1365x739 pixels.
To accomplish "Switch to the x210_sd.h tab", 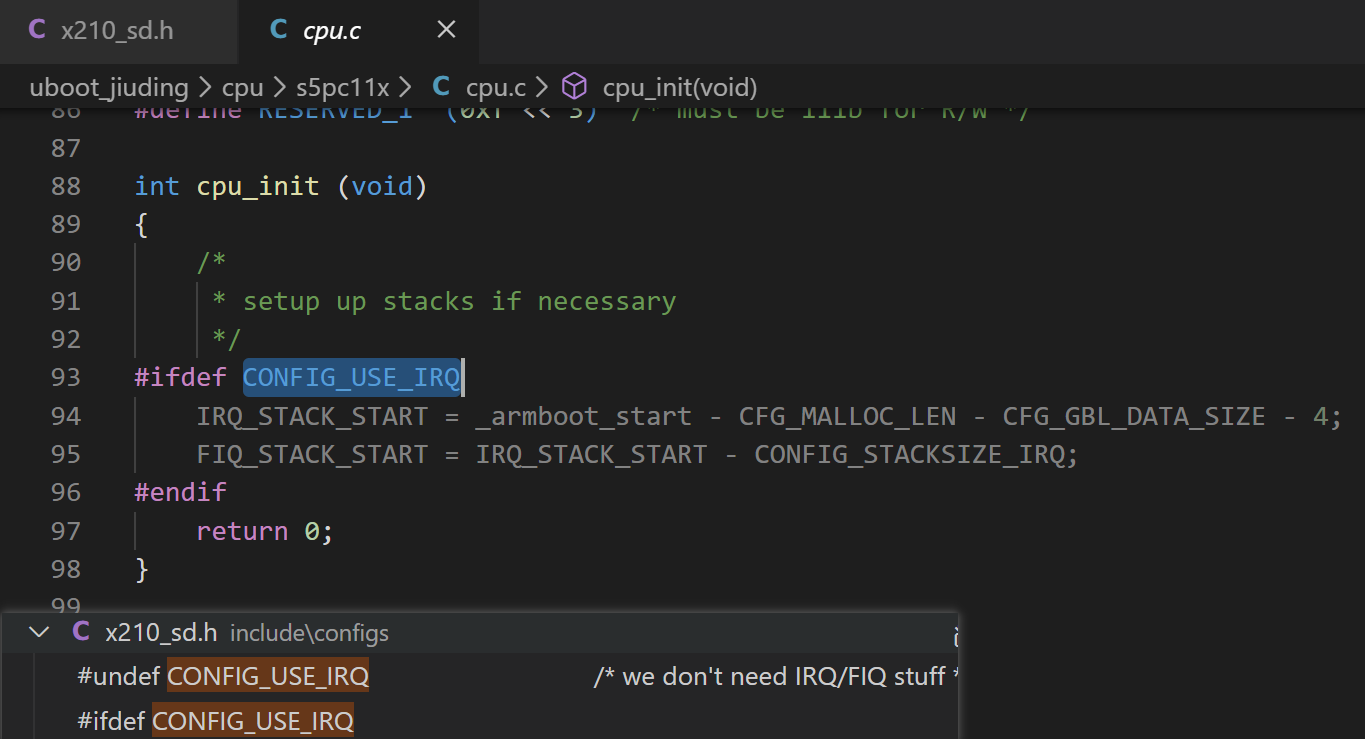I will coord(118,30).
